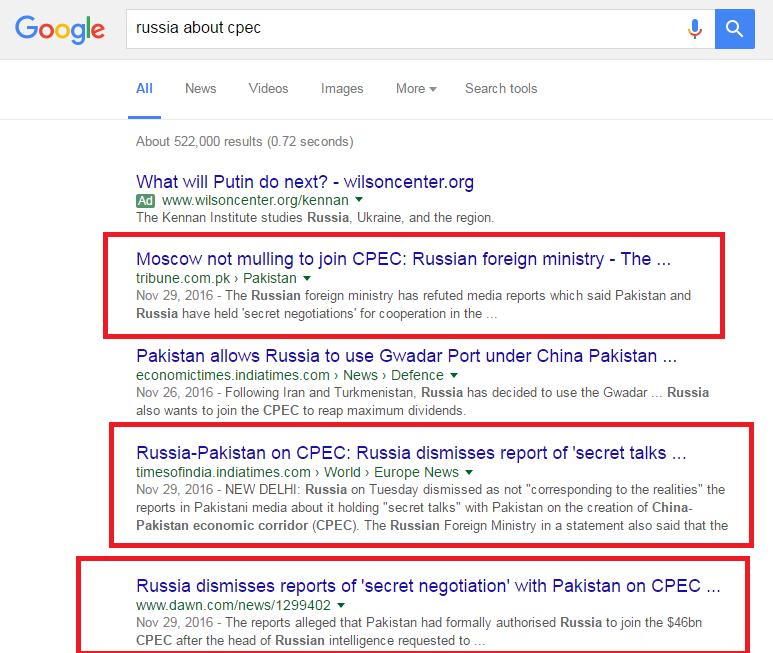Open 'Moscow not mulling to join CPEC' result
Screen dimensions: 773x653
tap(403, 259)
